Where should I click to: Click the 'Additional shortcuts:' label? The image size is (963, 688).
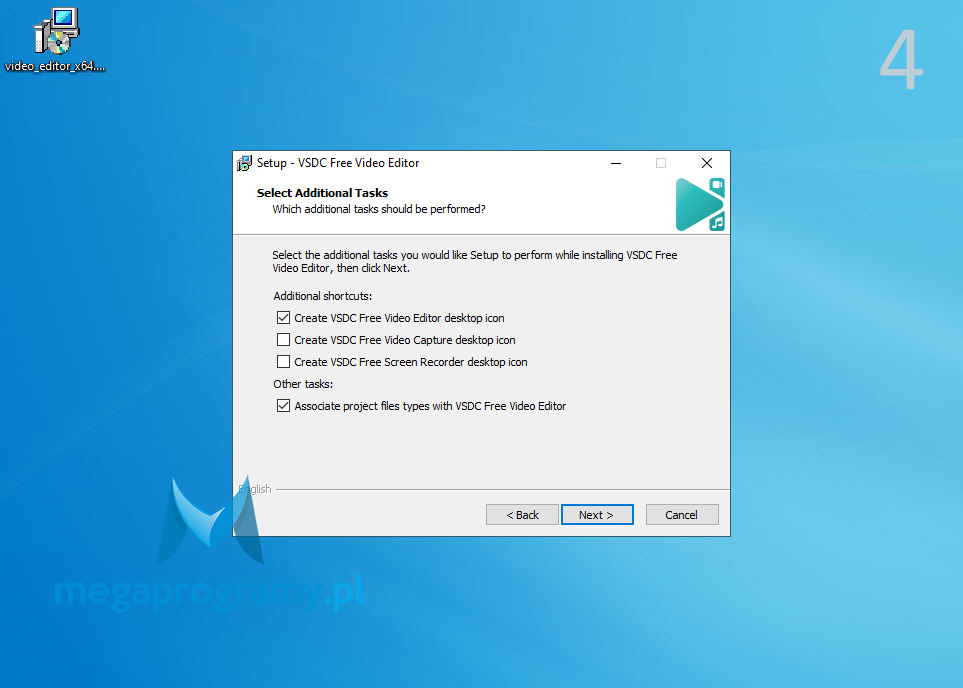323,296
